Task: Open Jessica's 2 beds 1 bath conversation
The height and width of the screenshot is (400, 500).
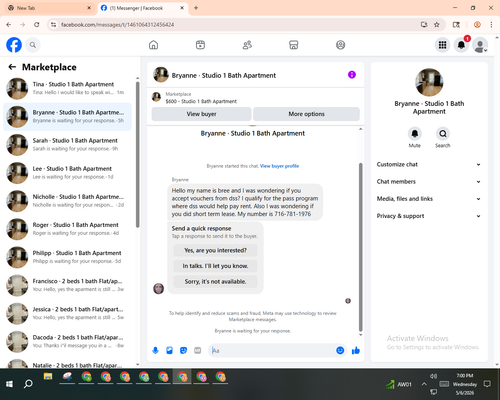Action: coord(67,313)
